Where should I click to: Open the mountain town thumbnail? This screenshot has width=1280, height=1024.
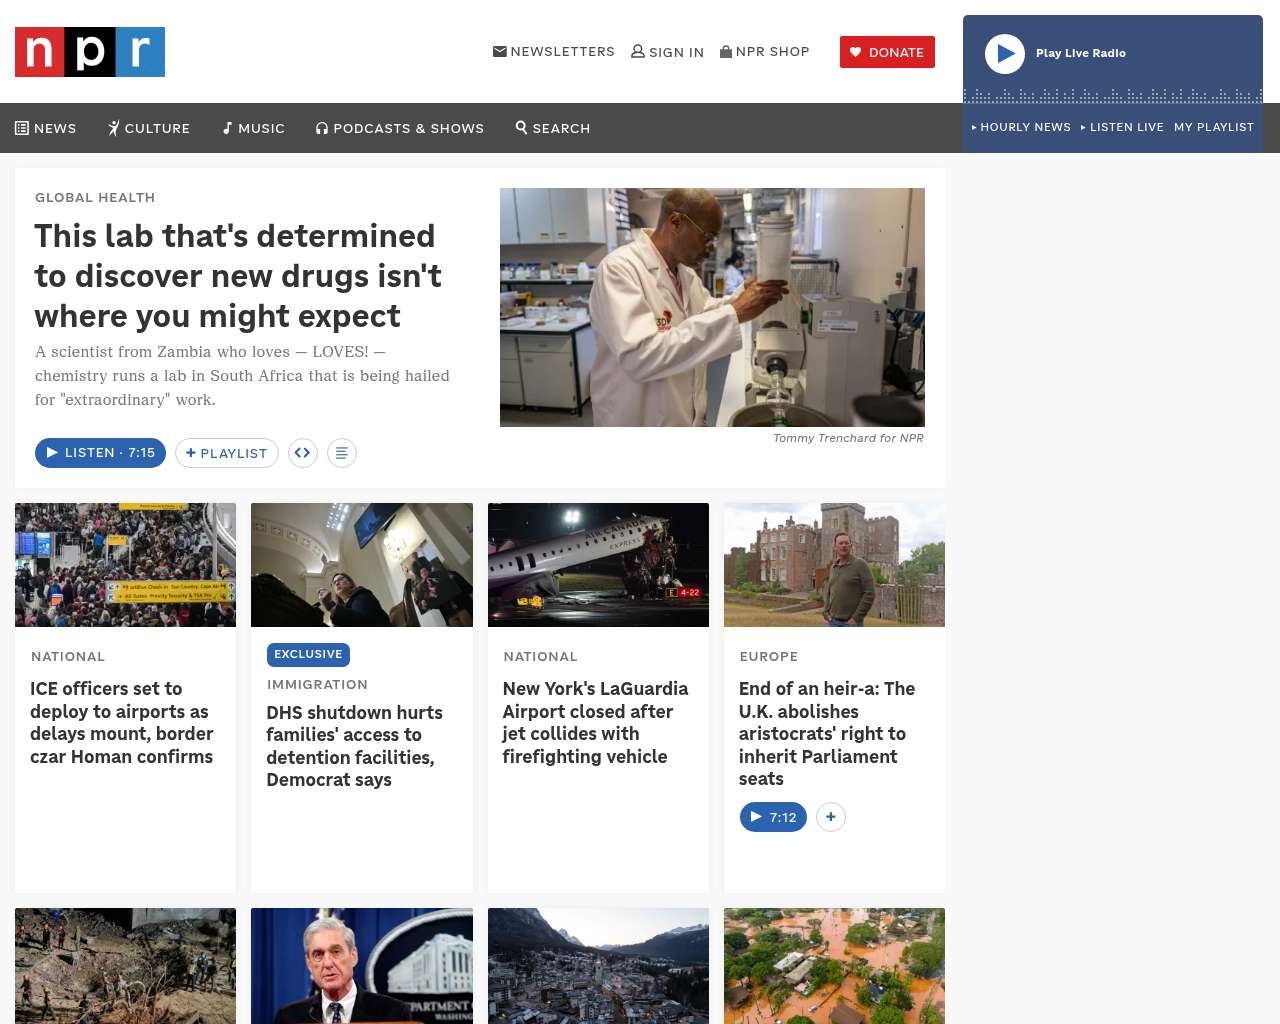pyautogui.click(x=598, y=966)
